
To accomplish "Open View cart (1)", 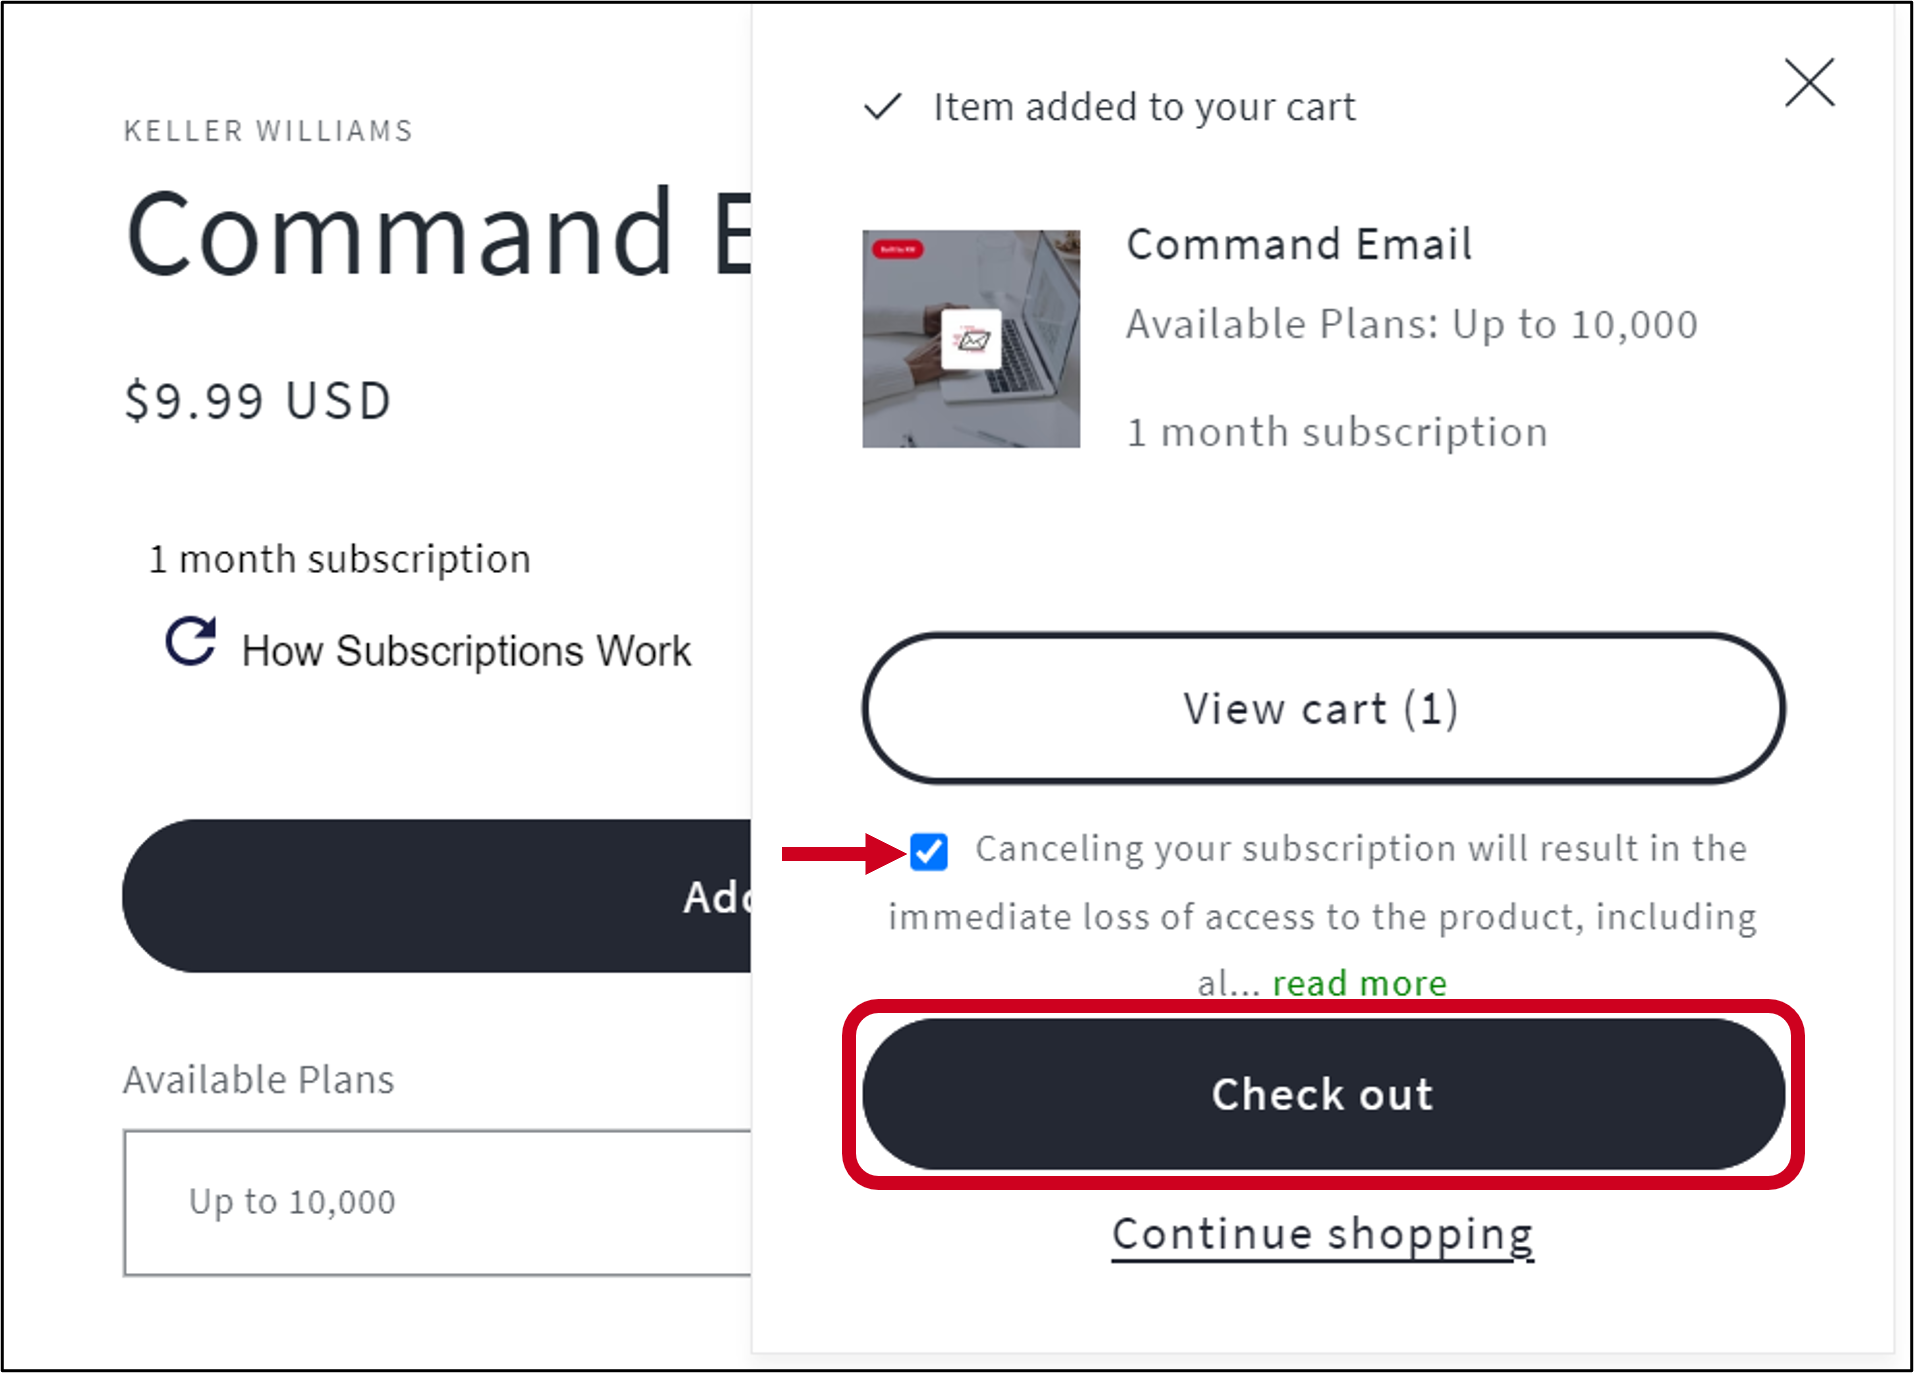I will 1320,709.
